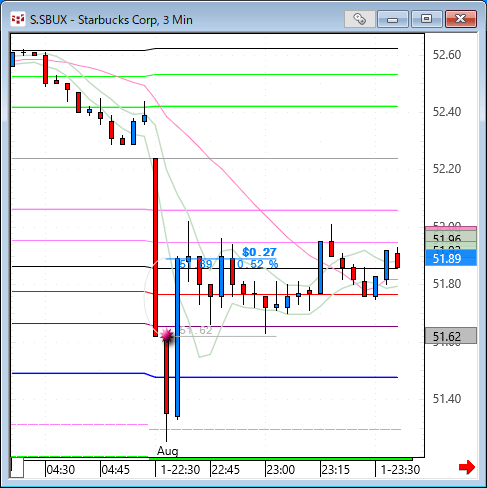The image size is (487, 488).
Task: Click the 04:30 time axis label
Action: [61, 470]
